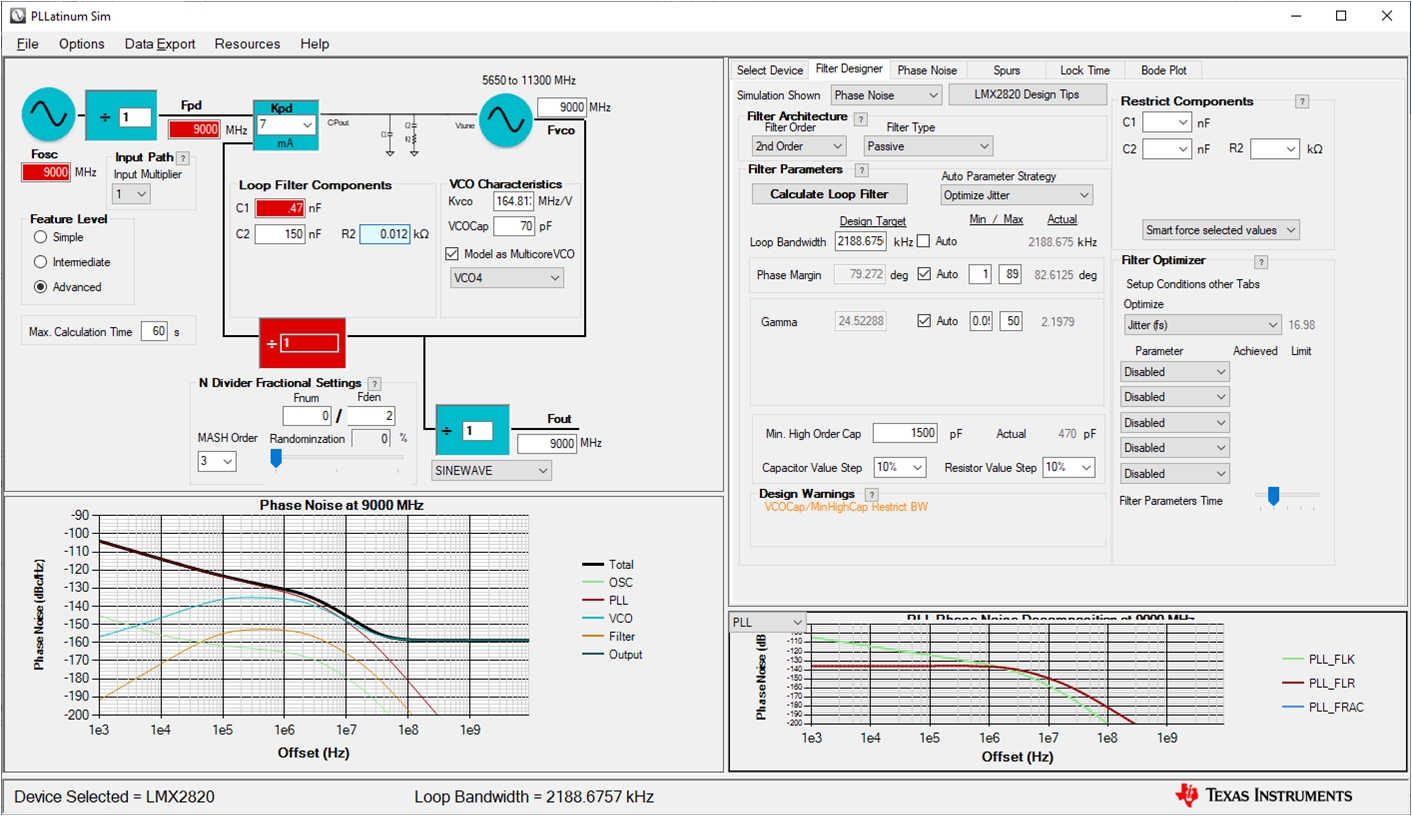
Task: Click the VCO sine wave icon
Action: point(506,121)
